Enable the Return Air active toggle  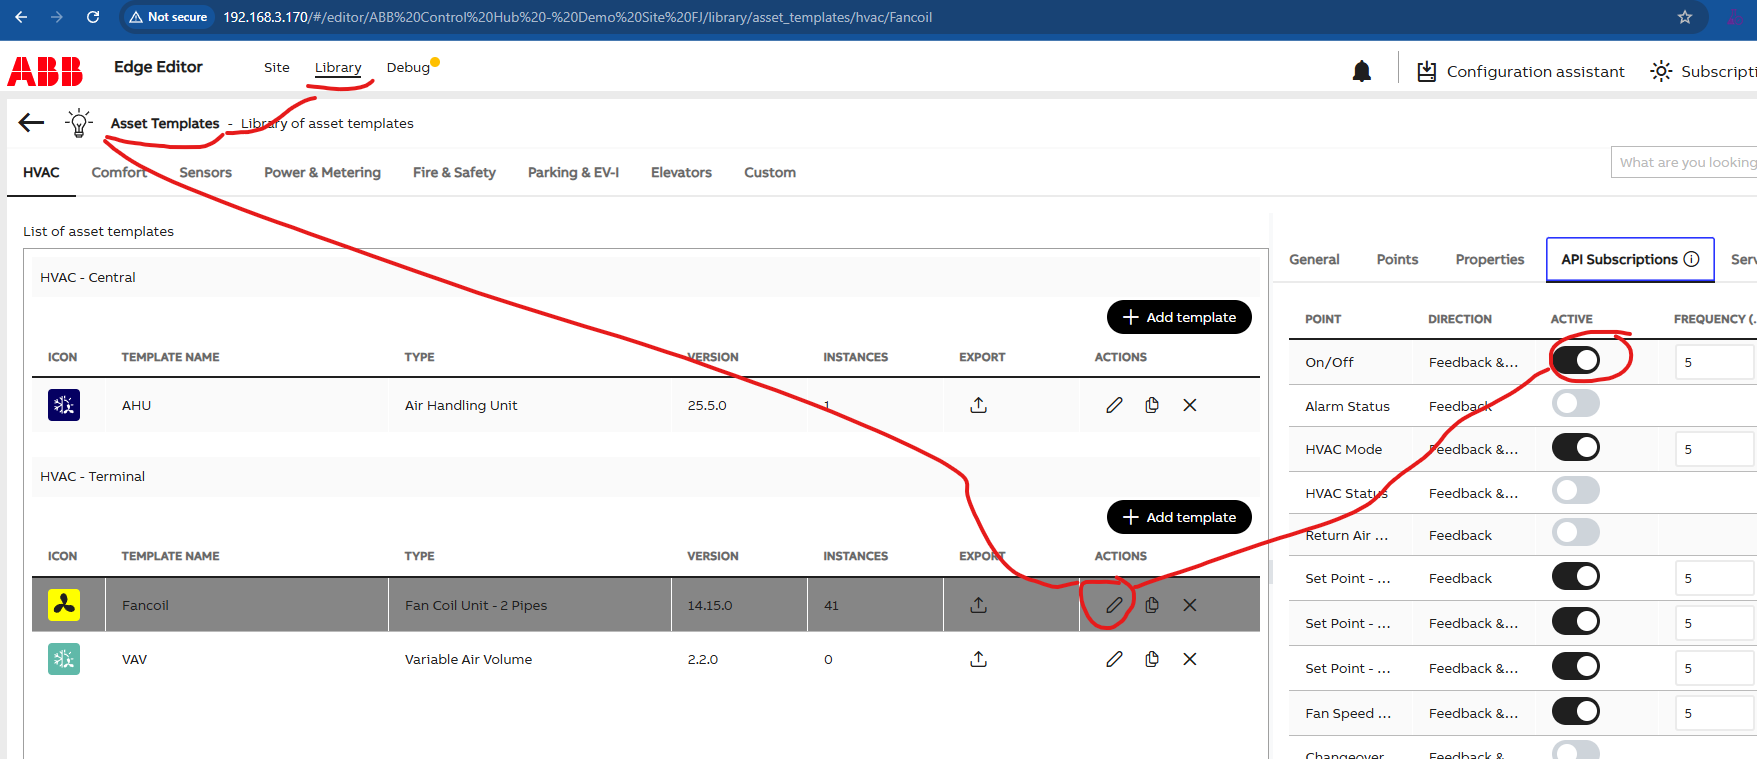pyautogui.click(x=1575, y=533)
